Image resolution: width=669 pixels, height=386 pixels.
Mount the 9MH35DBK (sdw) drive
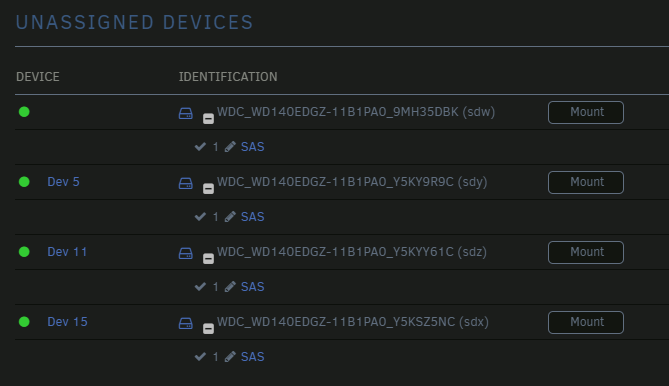(586, 112)
